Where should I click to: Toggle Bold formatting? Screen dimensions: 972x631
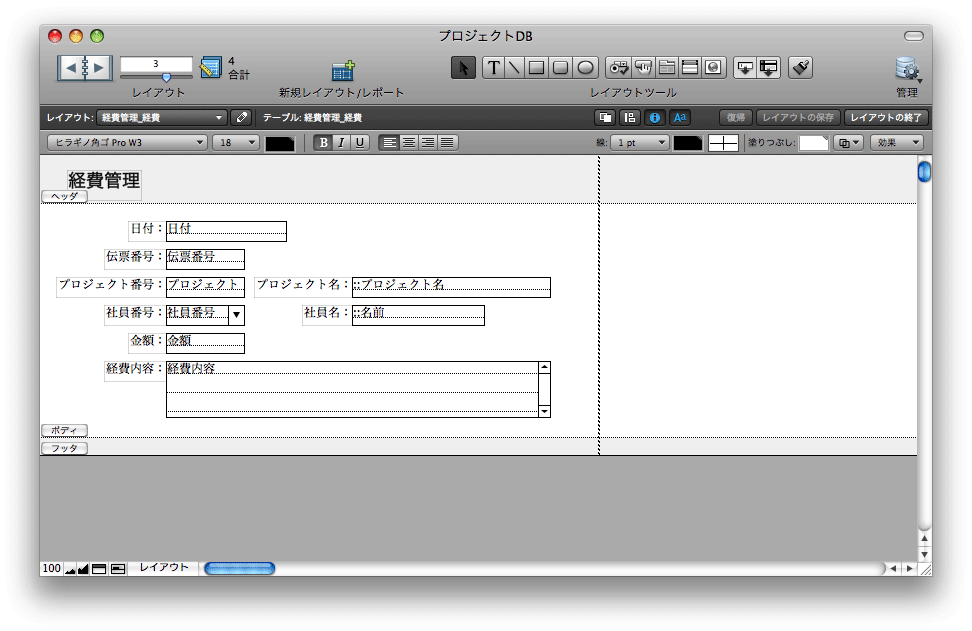323,143
